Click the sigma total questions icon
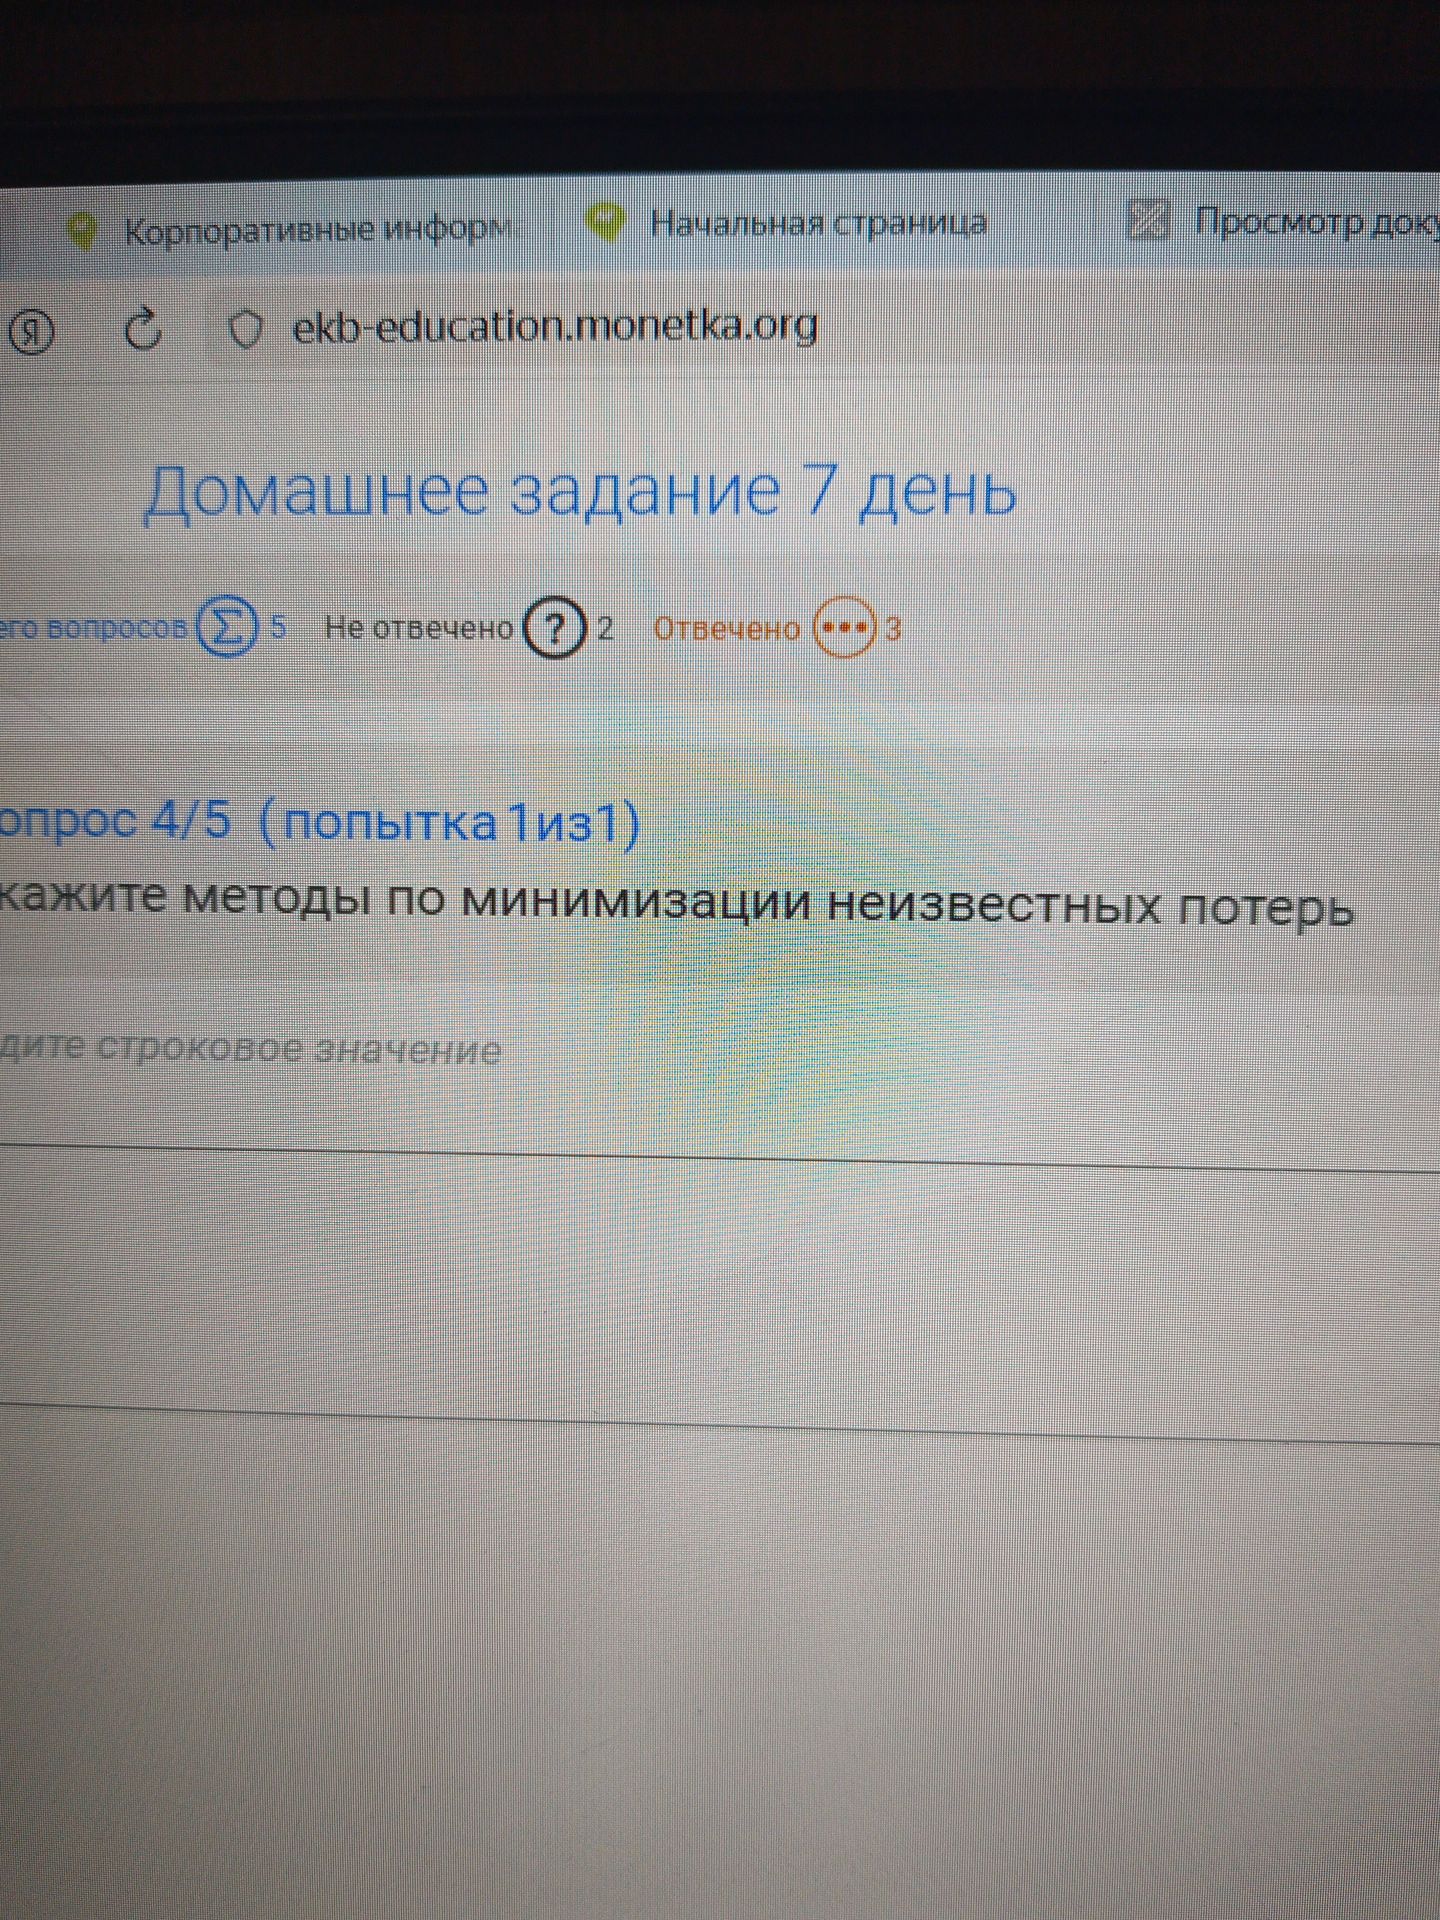Viewport: 1440px width, 1920px height. [228, 627]
